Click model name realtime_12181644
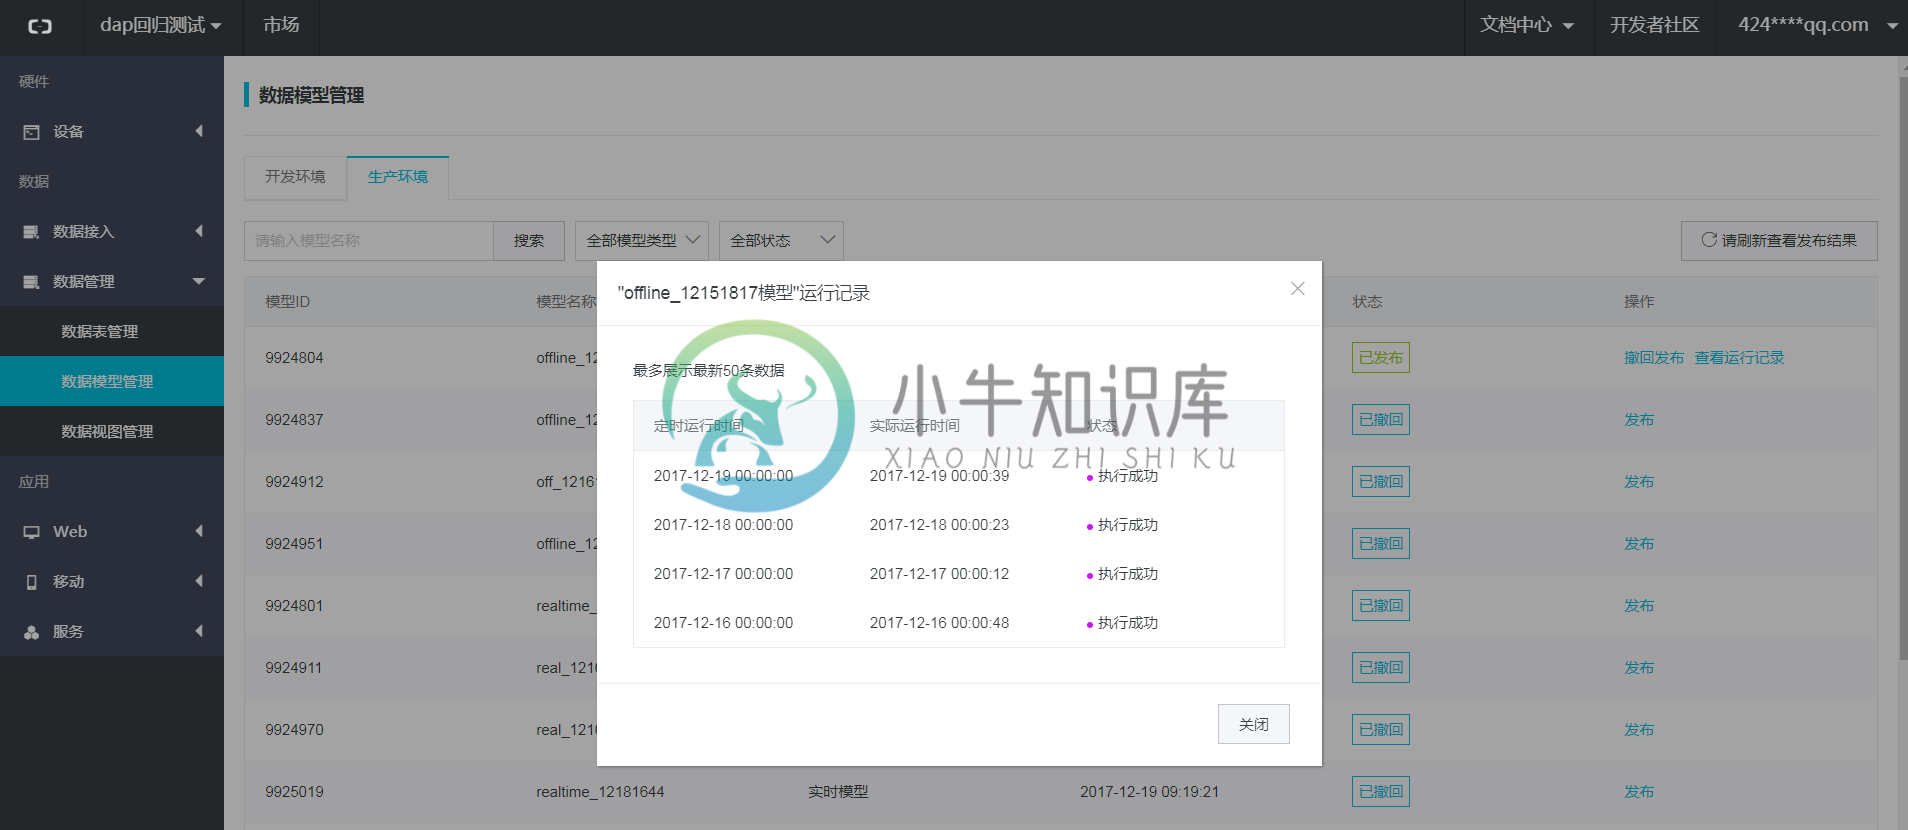 (600, 792)
